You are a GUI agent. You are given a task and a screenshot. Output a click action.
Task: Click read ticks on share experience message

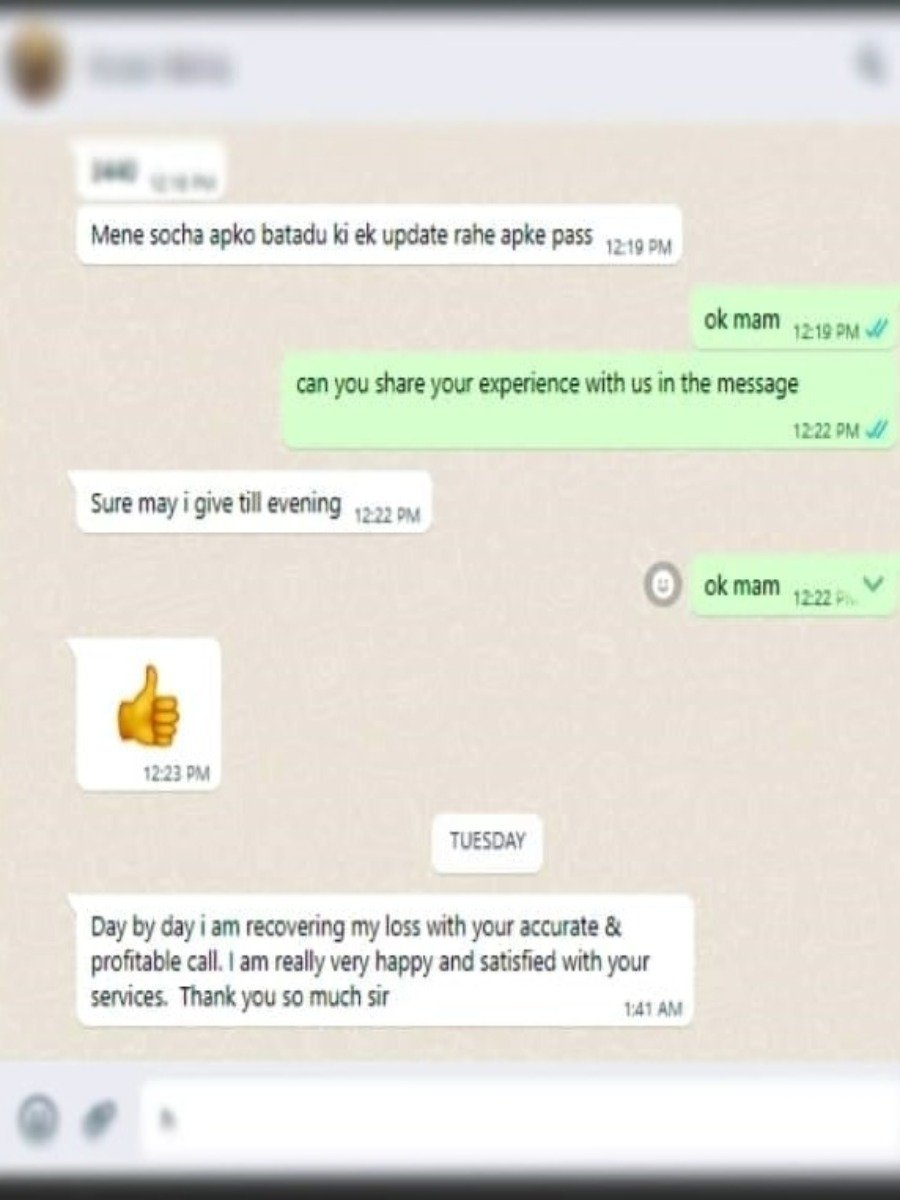876,431
